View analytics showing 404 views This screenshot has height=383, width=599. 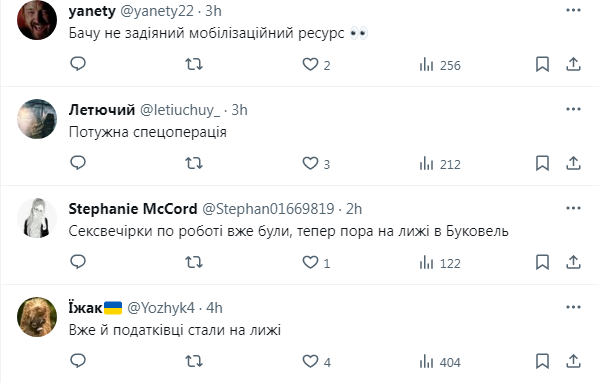tap(440, 362)
